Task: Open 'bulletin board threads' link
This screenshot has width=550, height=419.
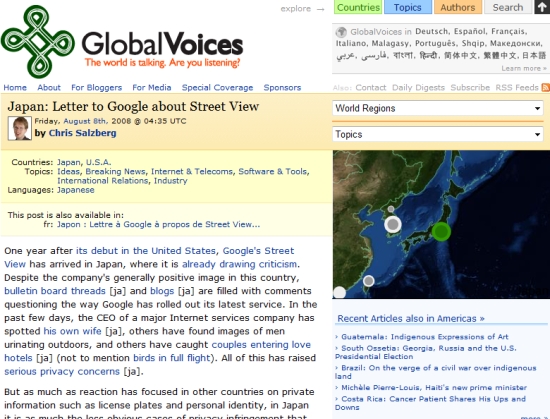Action: click(x=55, y=291)
